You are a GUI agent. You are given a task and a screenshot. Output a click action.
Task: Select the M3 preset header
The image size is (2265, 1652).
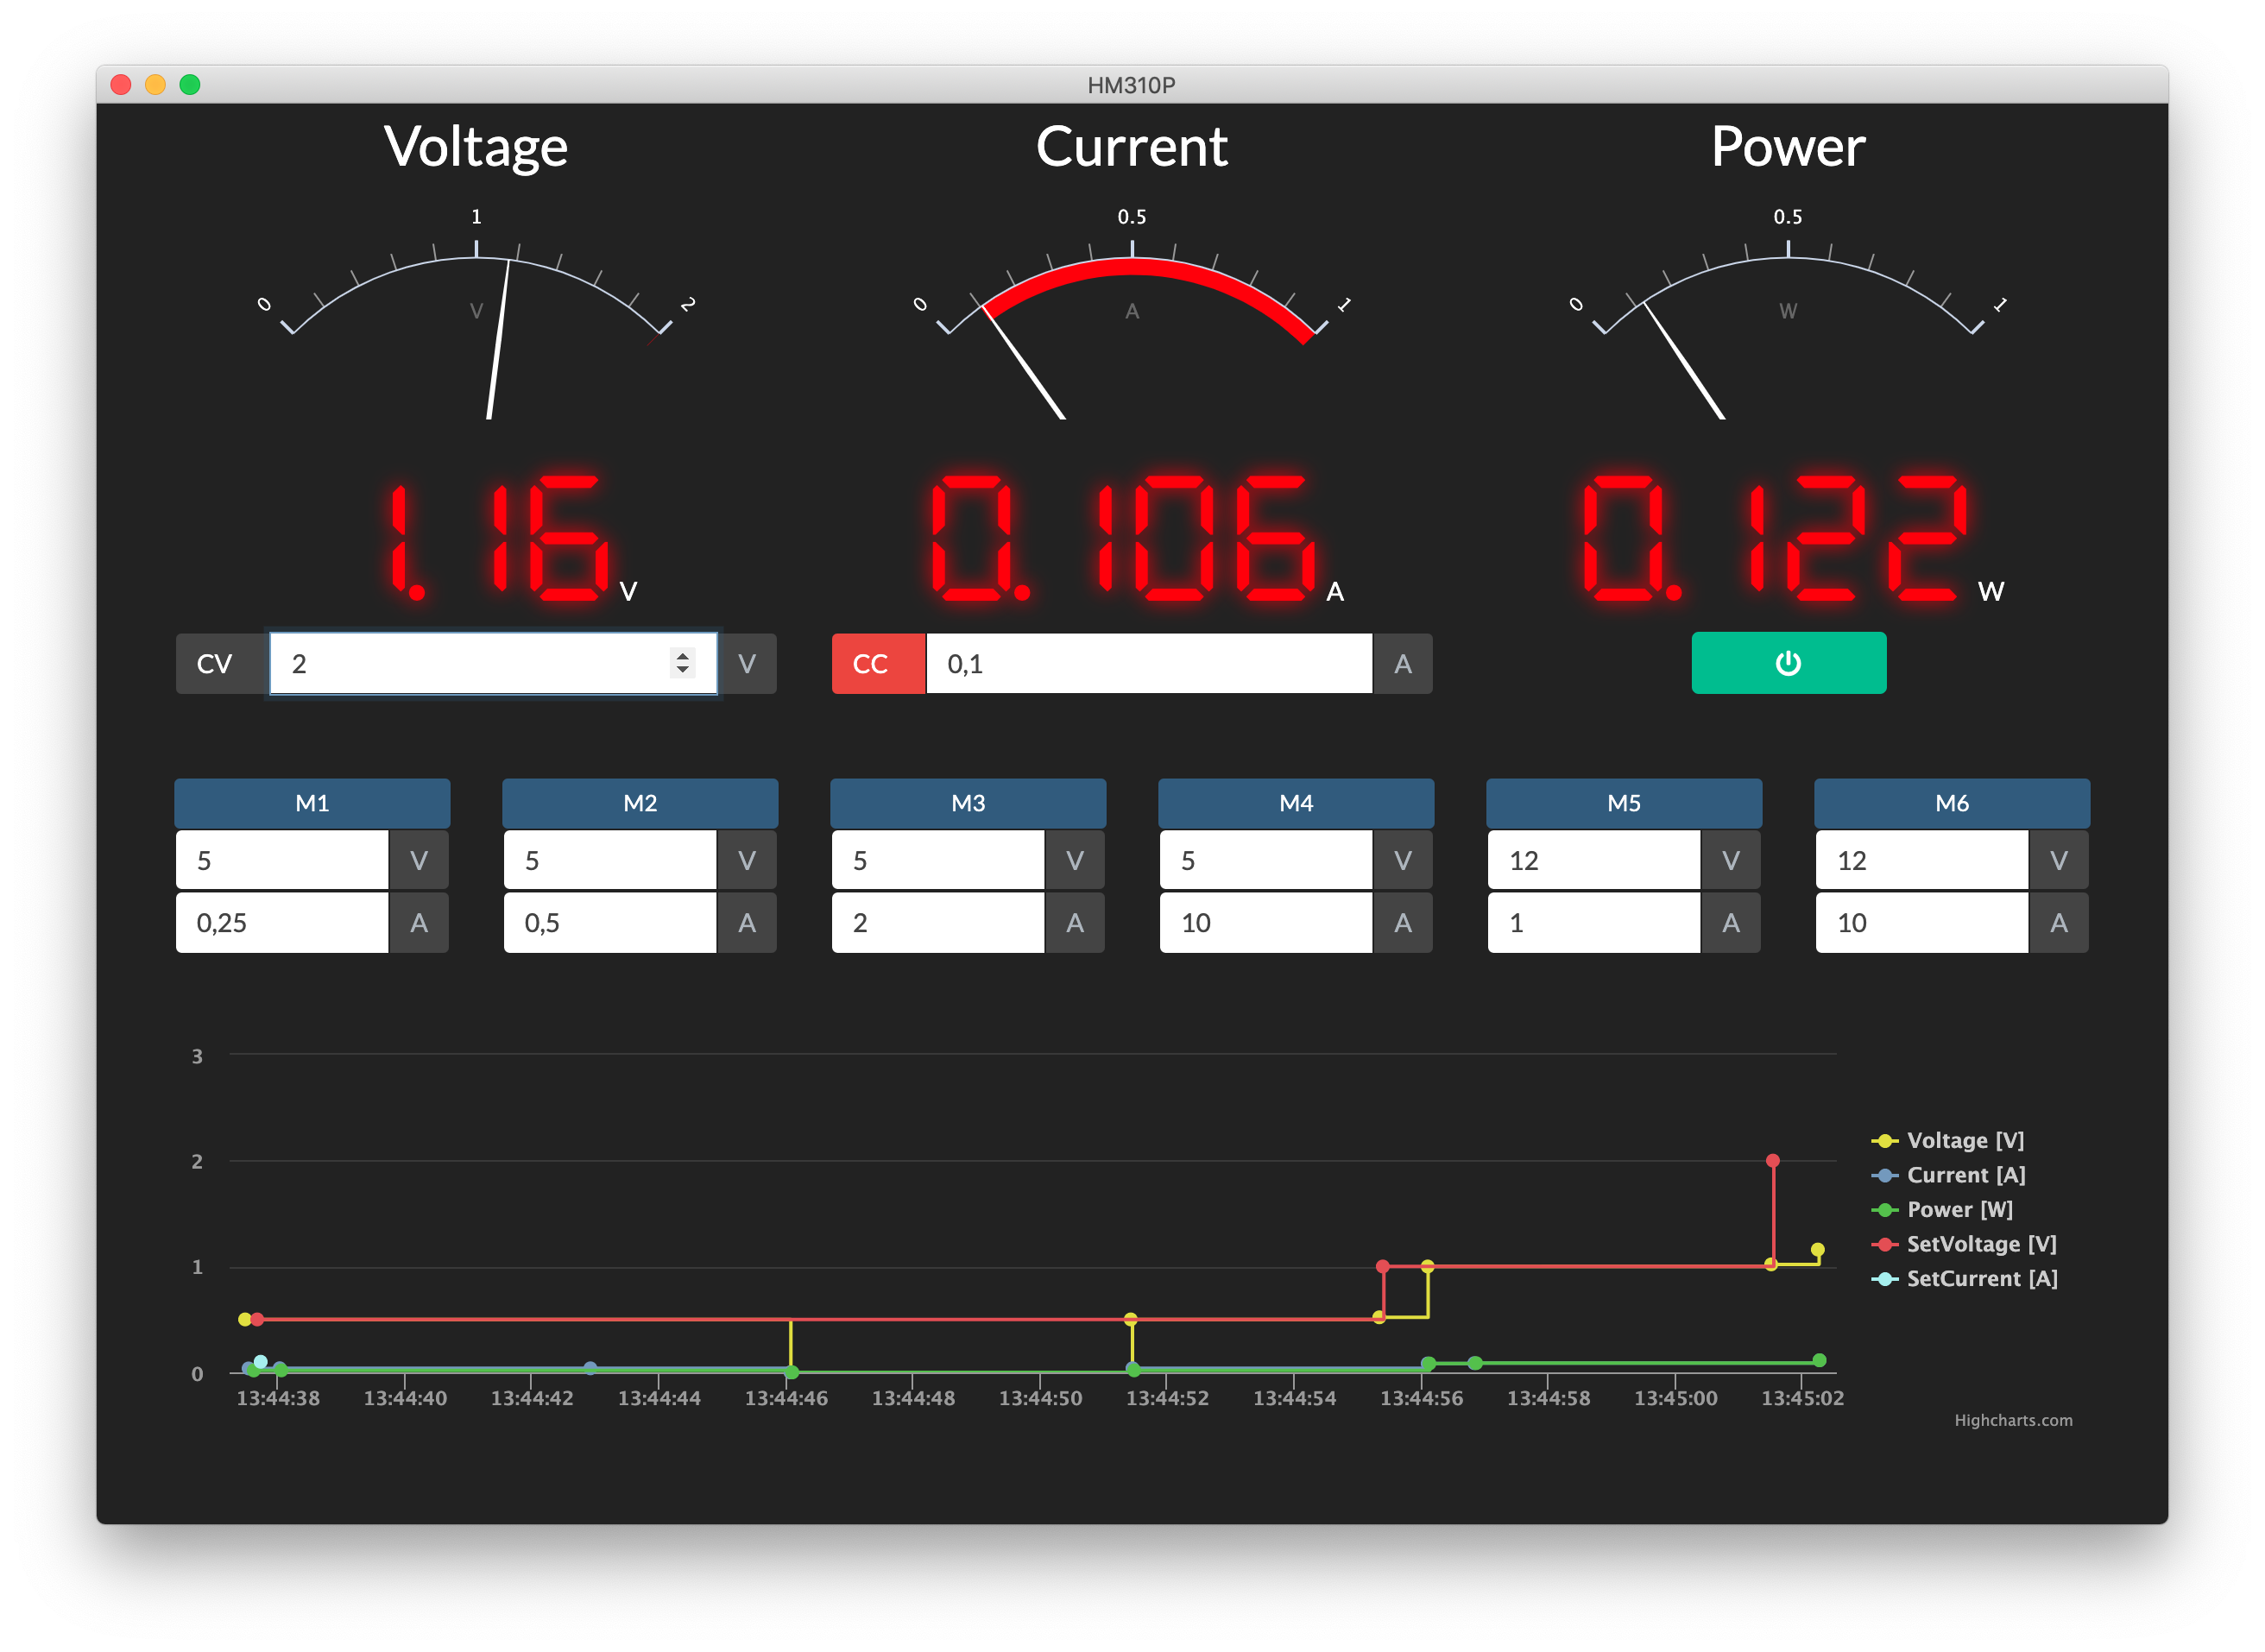point(968,803)
